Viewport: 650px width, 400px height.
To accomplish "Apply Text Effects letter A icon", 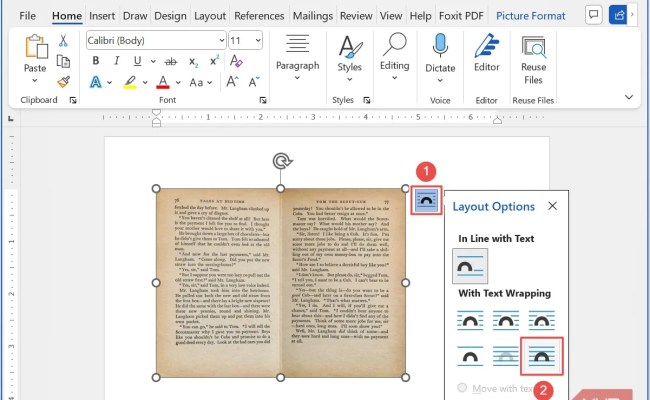I will click(x=96, y=82).
